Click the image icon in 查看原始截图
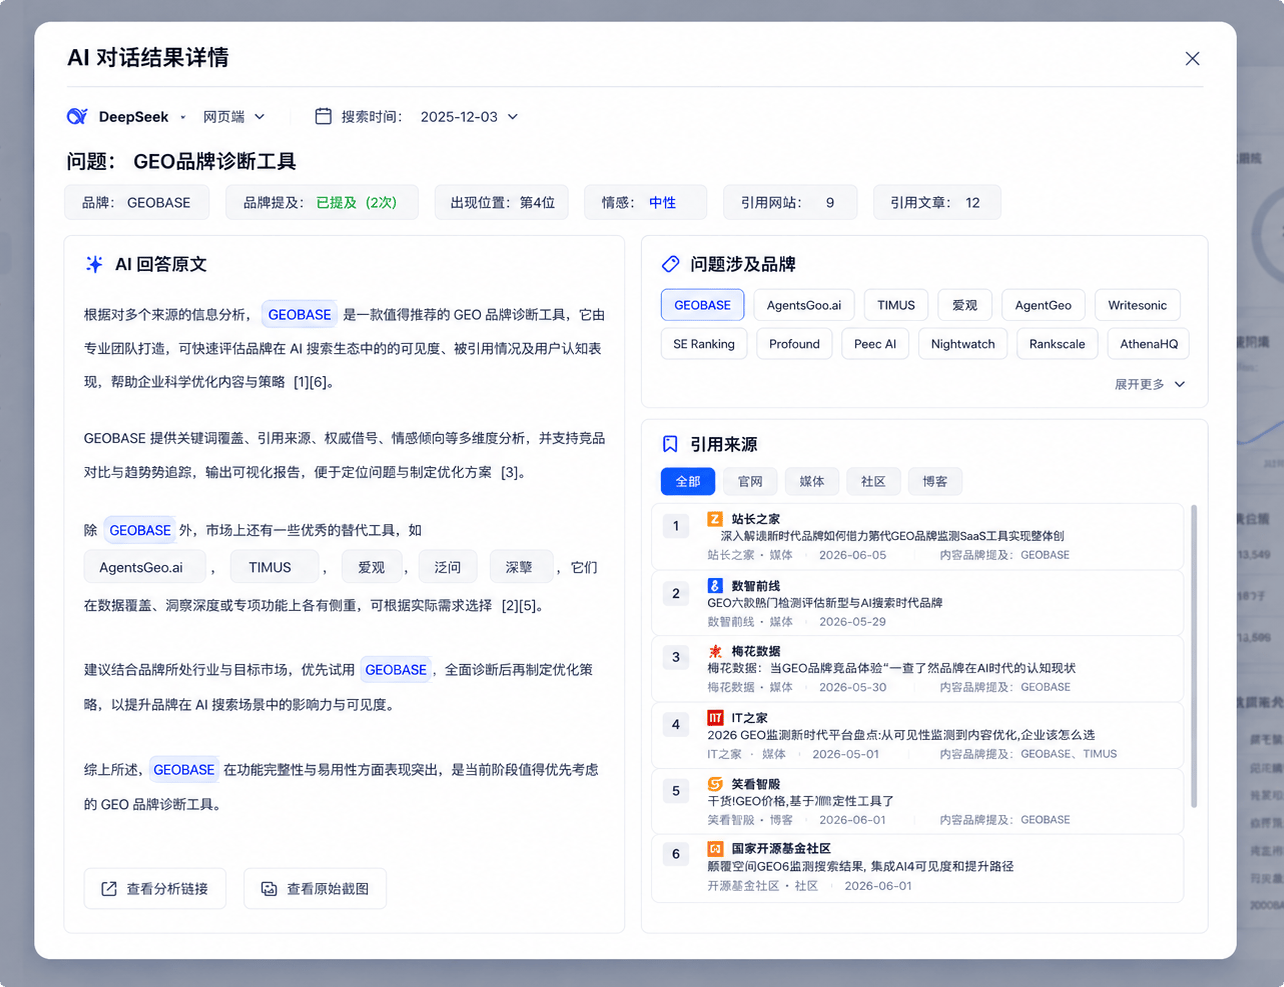 [x=269, y=888]
